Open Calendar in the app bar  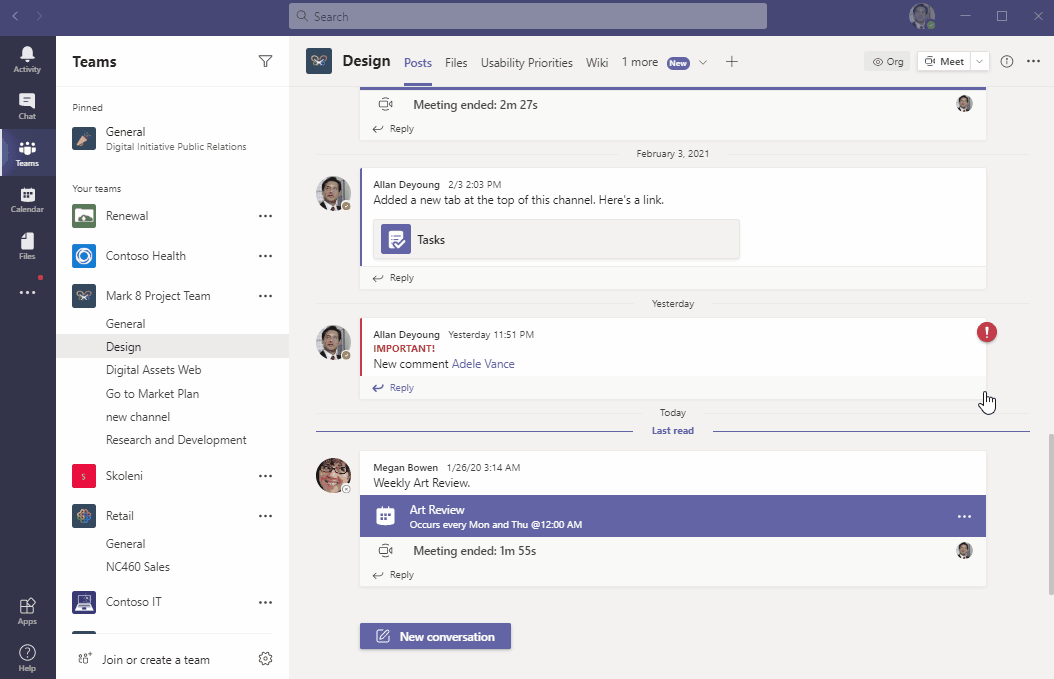coord(27,200)
